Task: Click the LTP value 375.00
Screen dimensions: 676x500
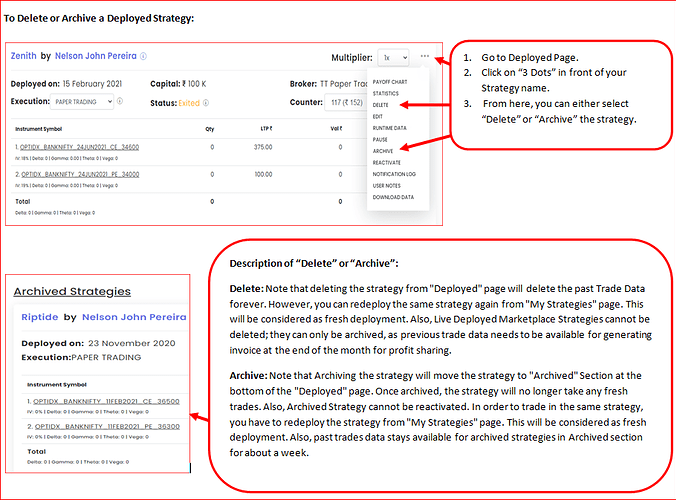Action: tap(263, 147)
